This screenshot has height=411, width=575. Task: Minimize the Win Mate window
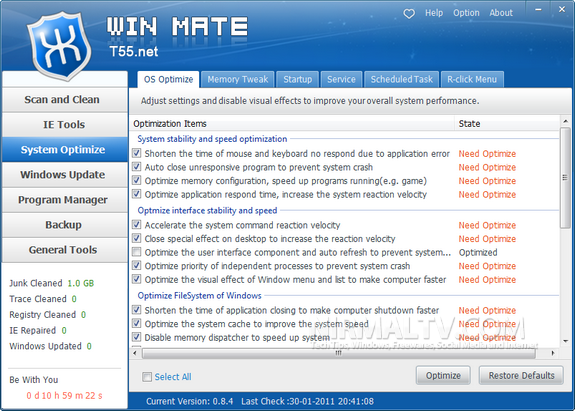[x=538, y=10]
